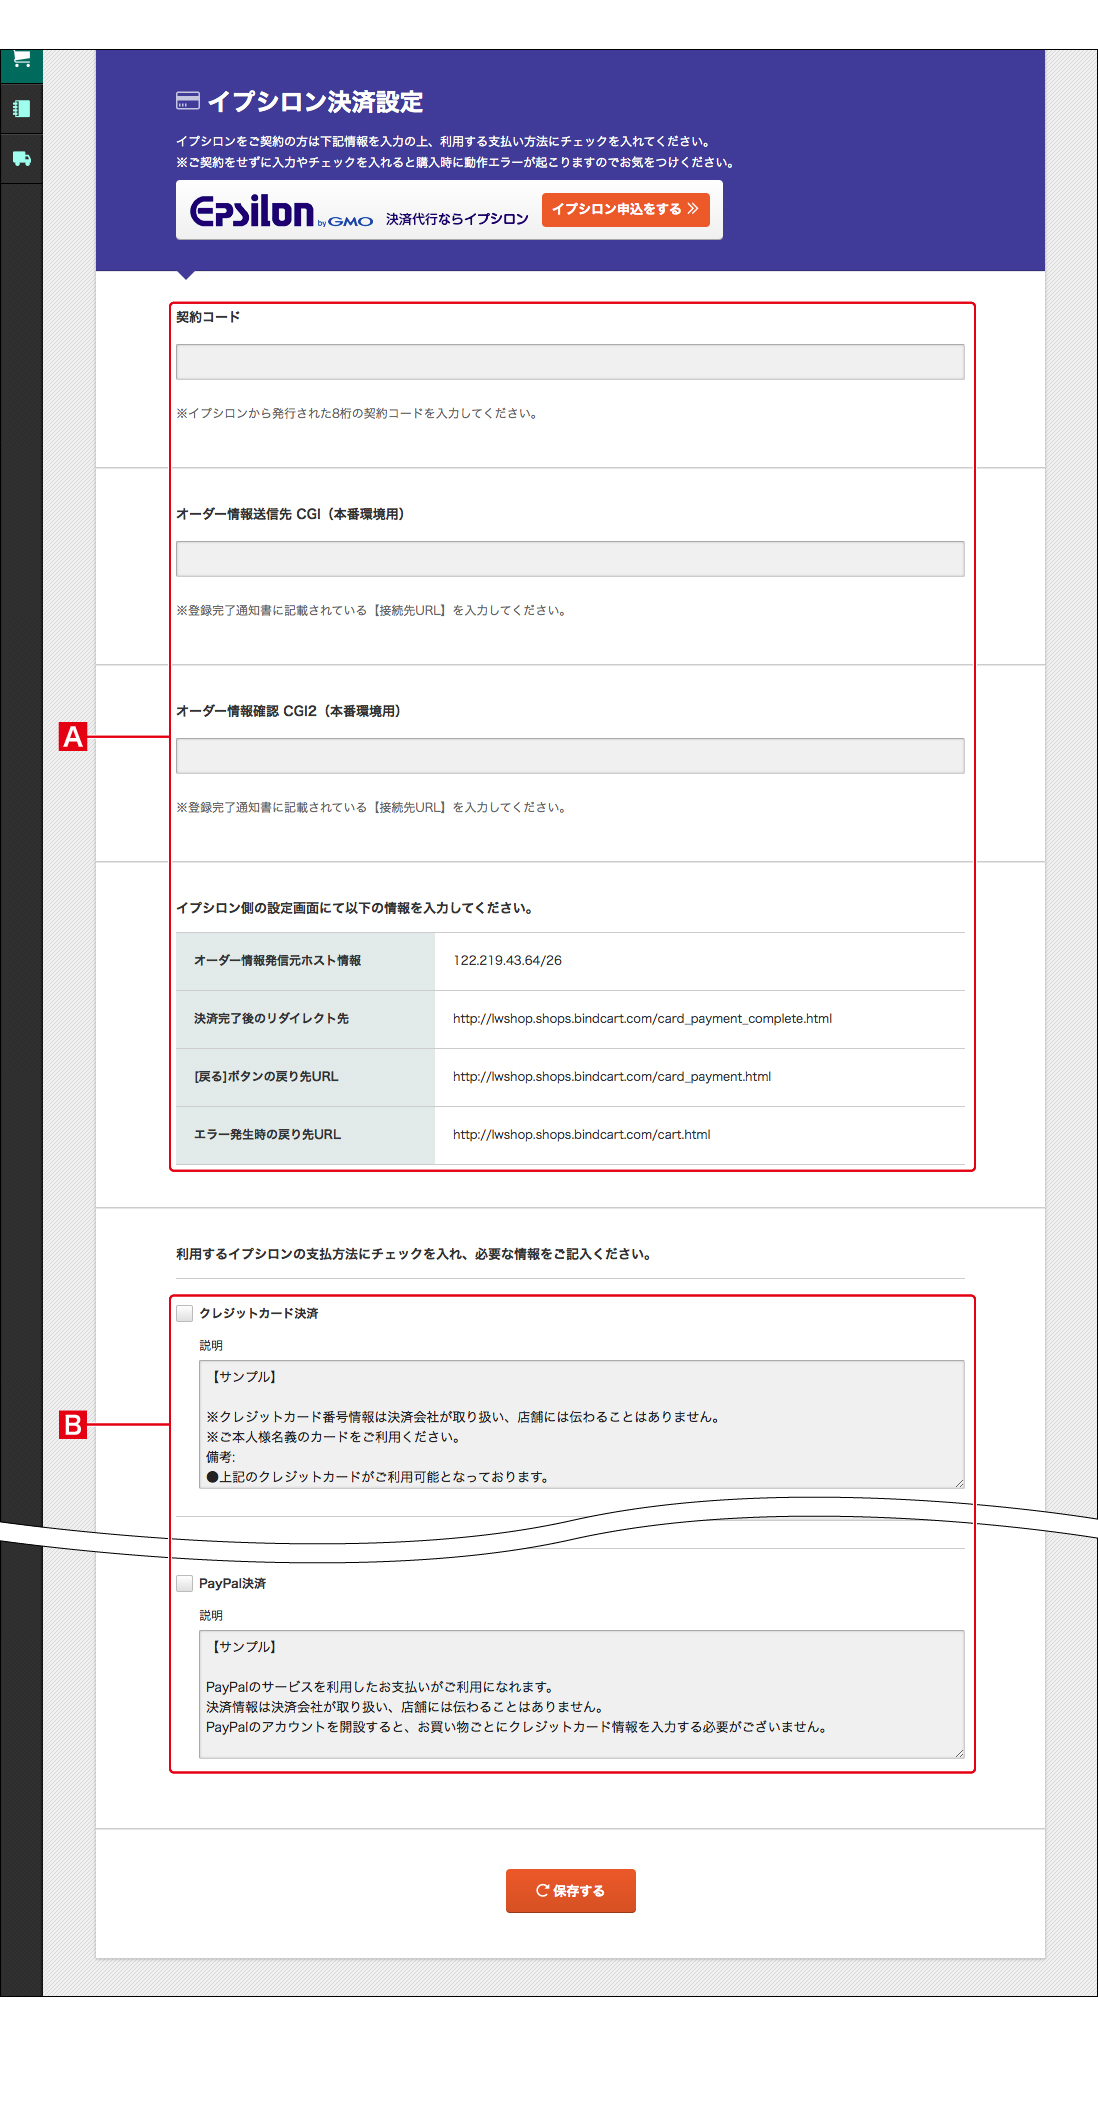
Task: Click the [戻る]ボタンの戻り先URL table cell
Action: (x=305, y=1077)
